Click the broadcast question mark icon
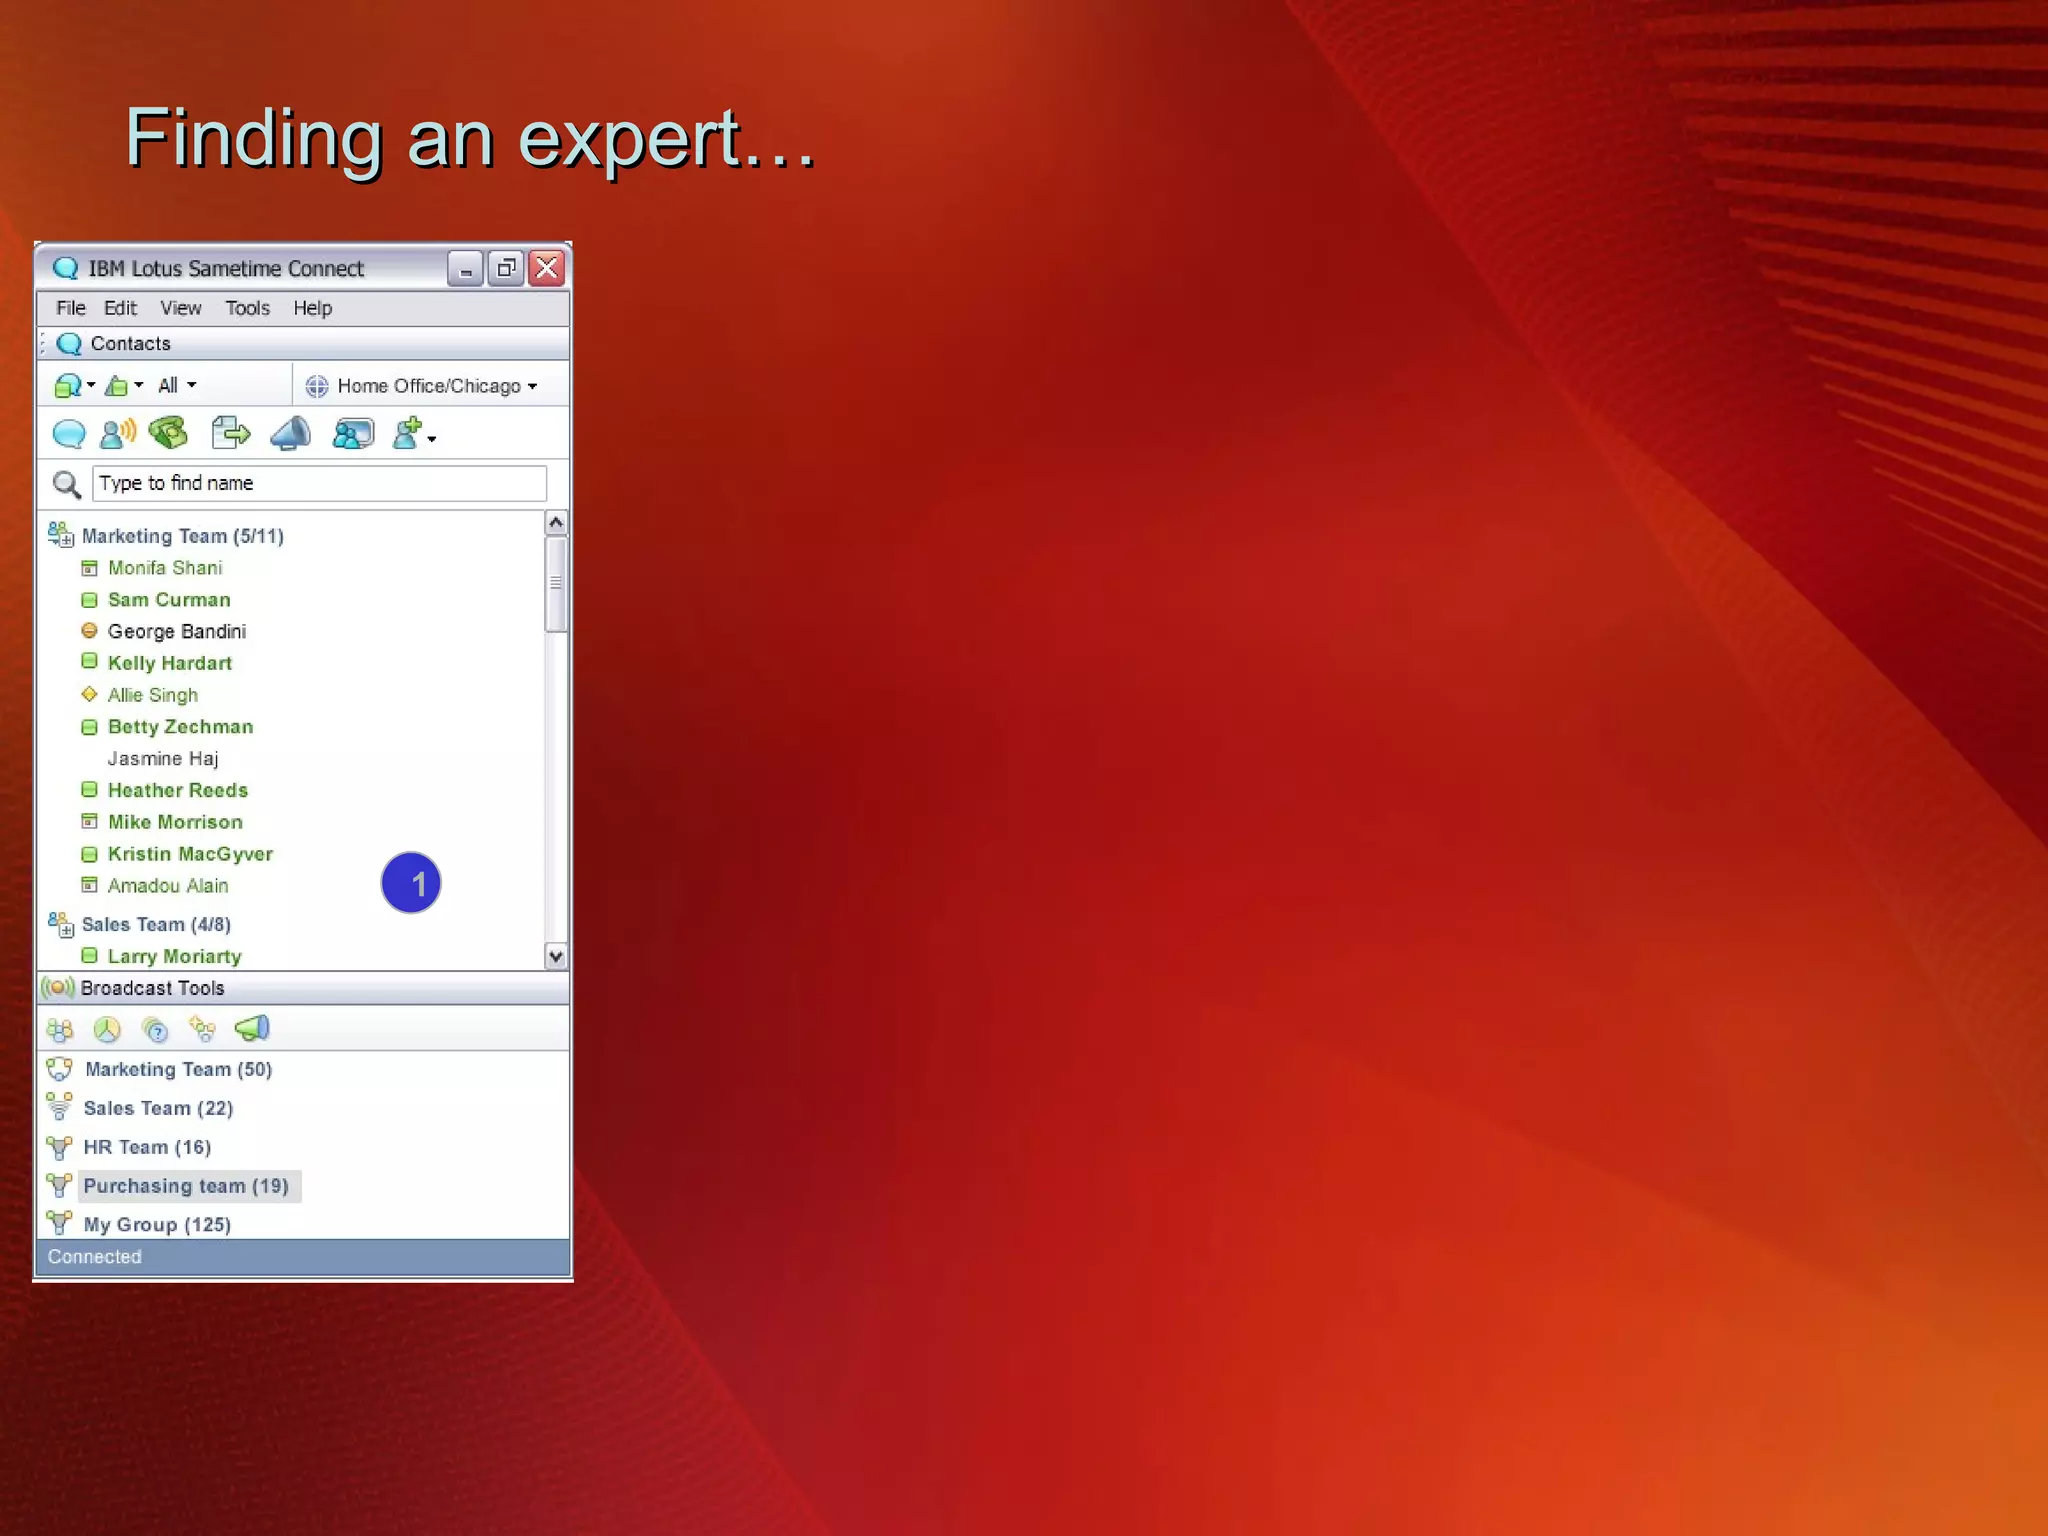This screenshot has width=2048, height=1536. (155, 1030)
